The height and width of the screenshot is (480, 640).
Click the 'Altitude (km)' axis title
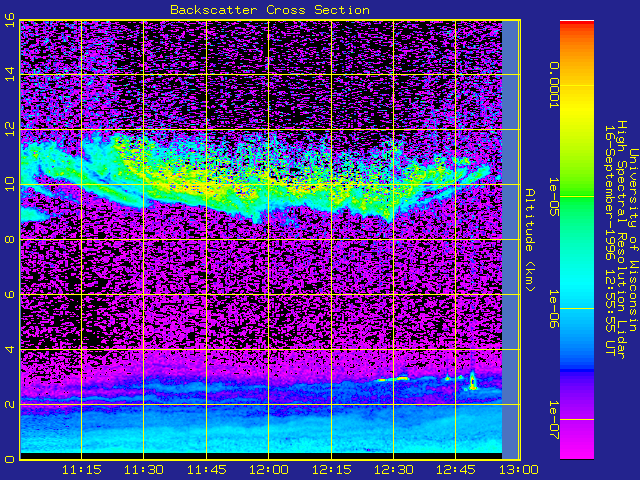click(x=529, y=240)
